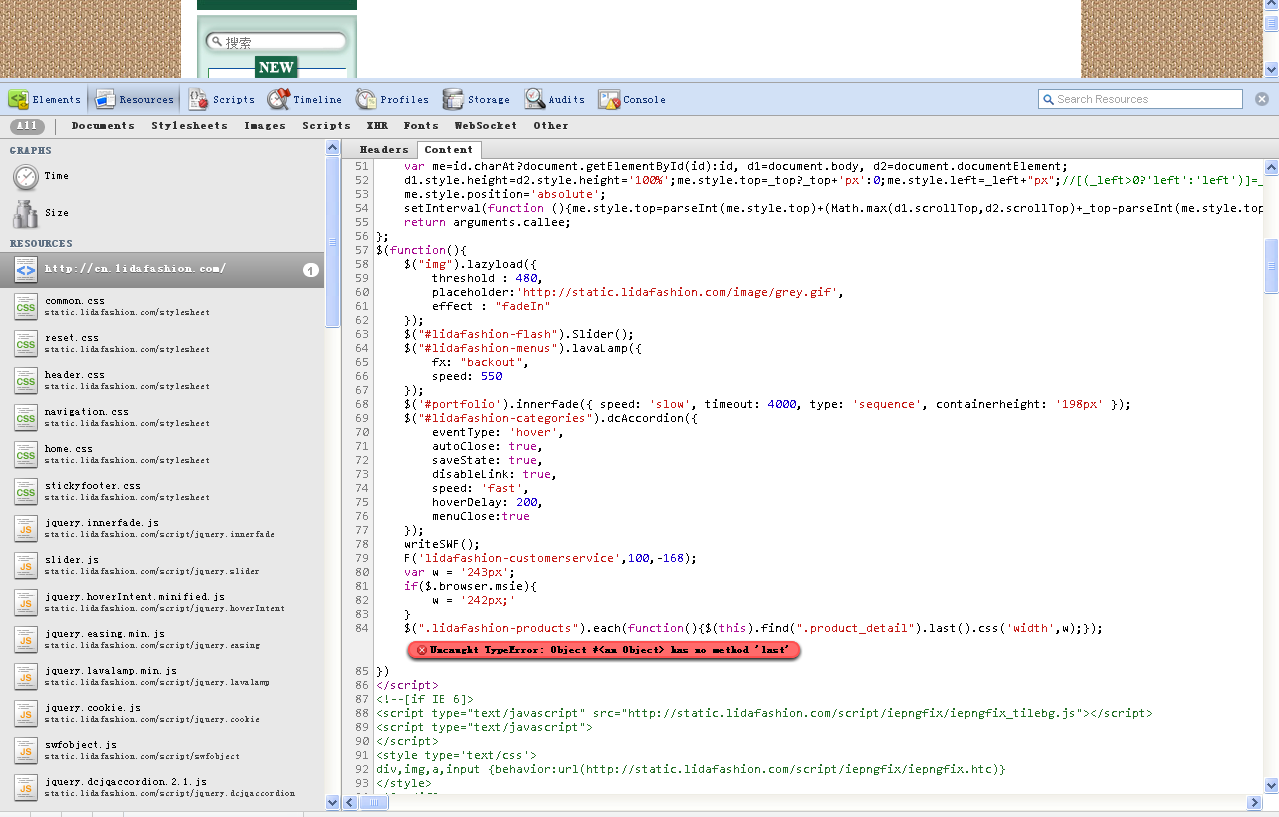The image size is (1279, 817).
Task: Filter resources by Stylesheets
Action: (190, 126)
